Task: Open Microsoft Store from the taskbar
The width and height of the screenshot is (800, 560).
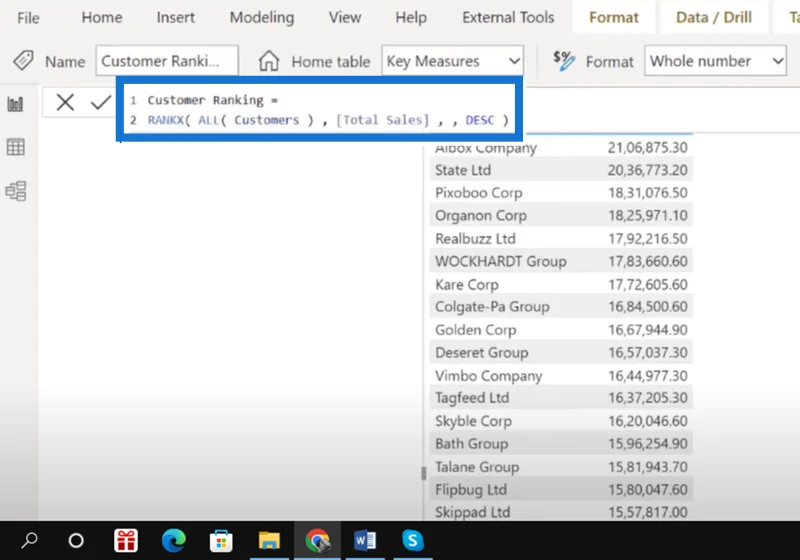Action: coord(221,541)
